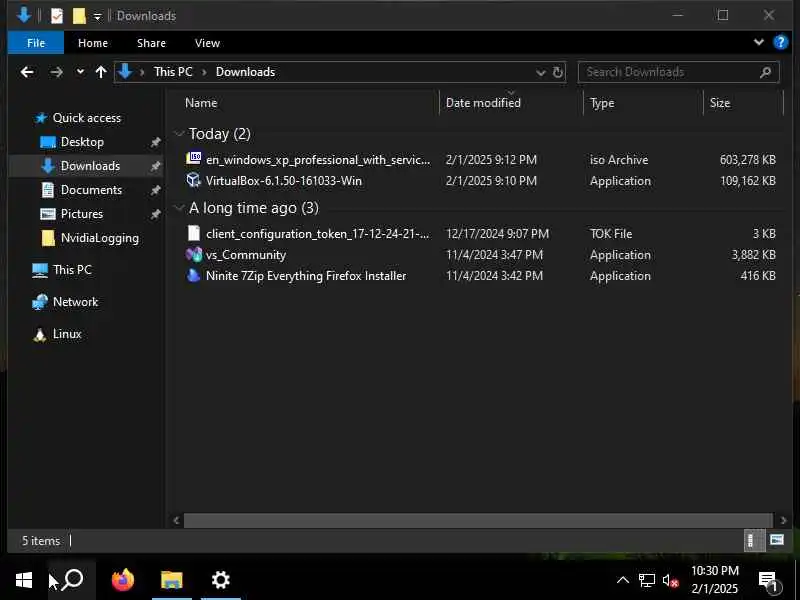
Task: Open Downloads in the navigation pane
Action: (90, 166)
